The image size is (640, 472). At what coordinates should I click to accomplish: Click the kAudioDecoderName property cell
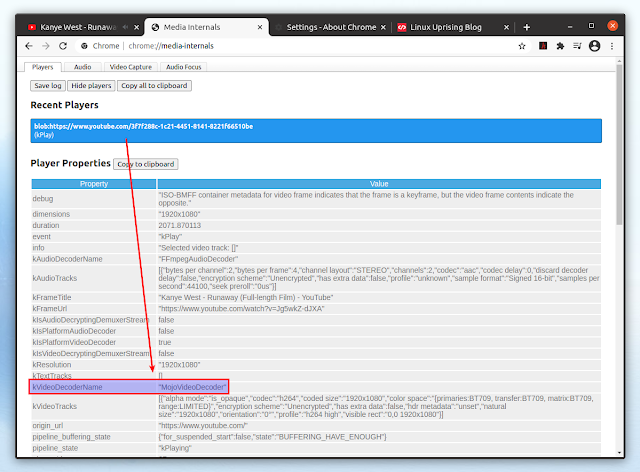coord(94,259)
